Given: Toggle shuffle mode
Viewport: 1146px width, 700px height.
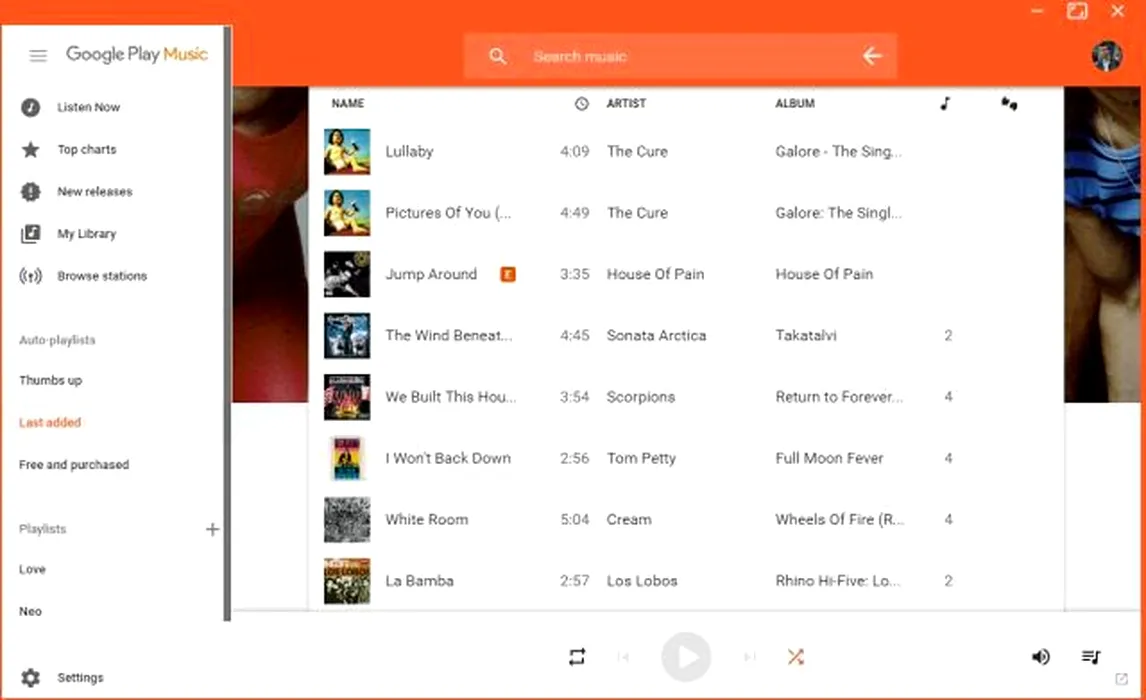Looking at the screenshot, I should tap(795, 657).
